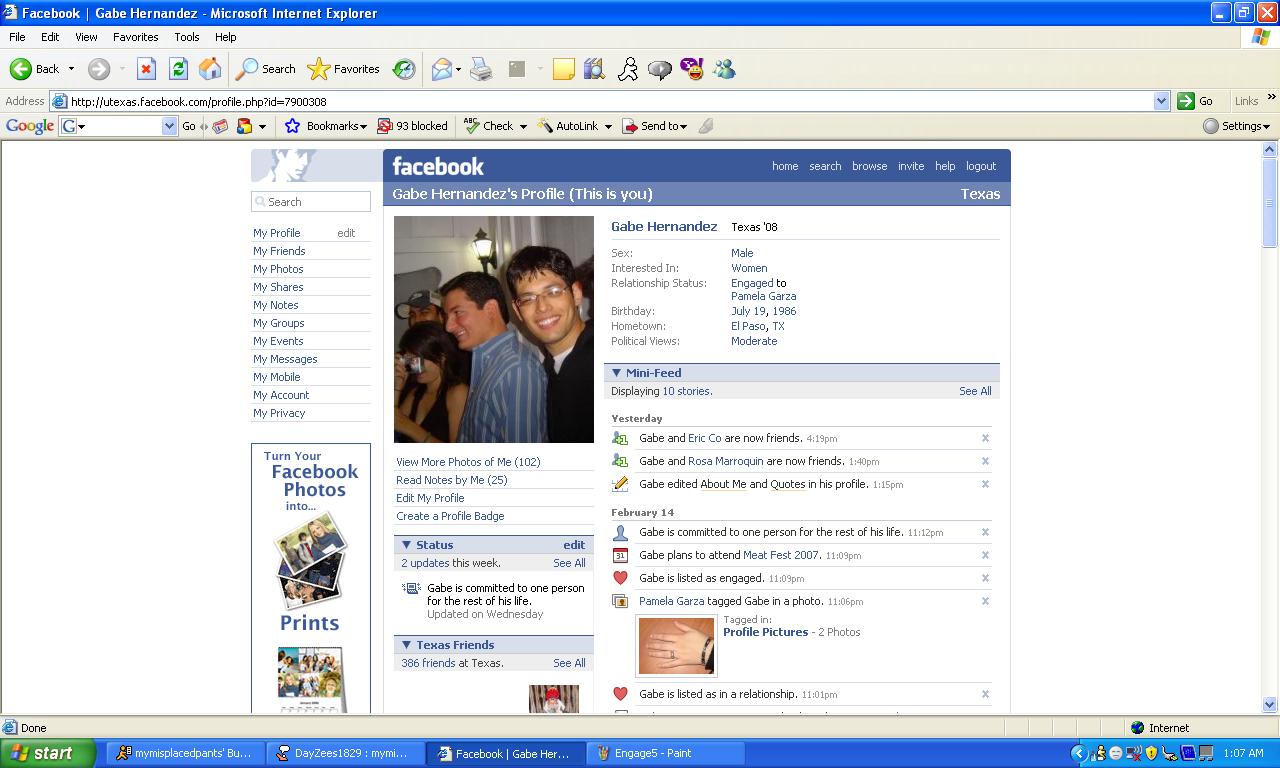1280x768 pixels.
Task: Remove the Eric Co friendship story
Action: click(x=985, y=438)
